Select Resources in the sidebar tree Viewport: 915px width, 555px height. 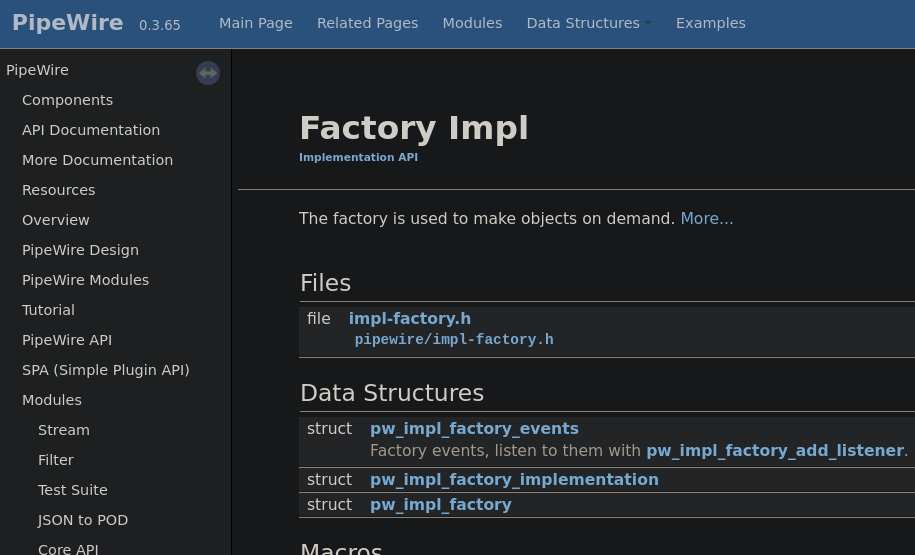[58, 190]
